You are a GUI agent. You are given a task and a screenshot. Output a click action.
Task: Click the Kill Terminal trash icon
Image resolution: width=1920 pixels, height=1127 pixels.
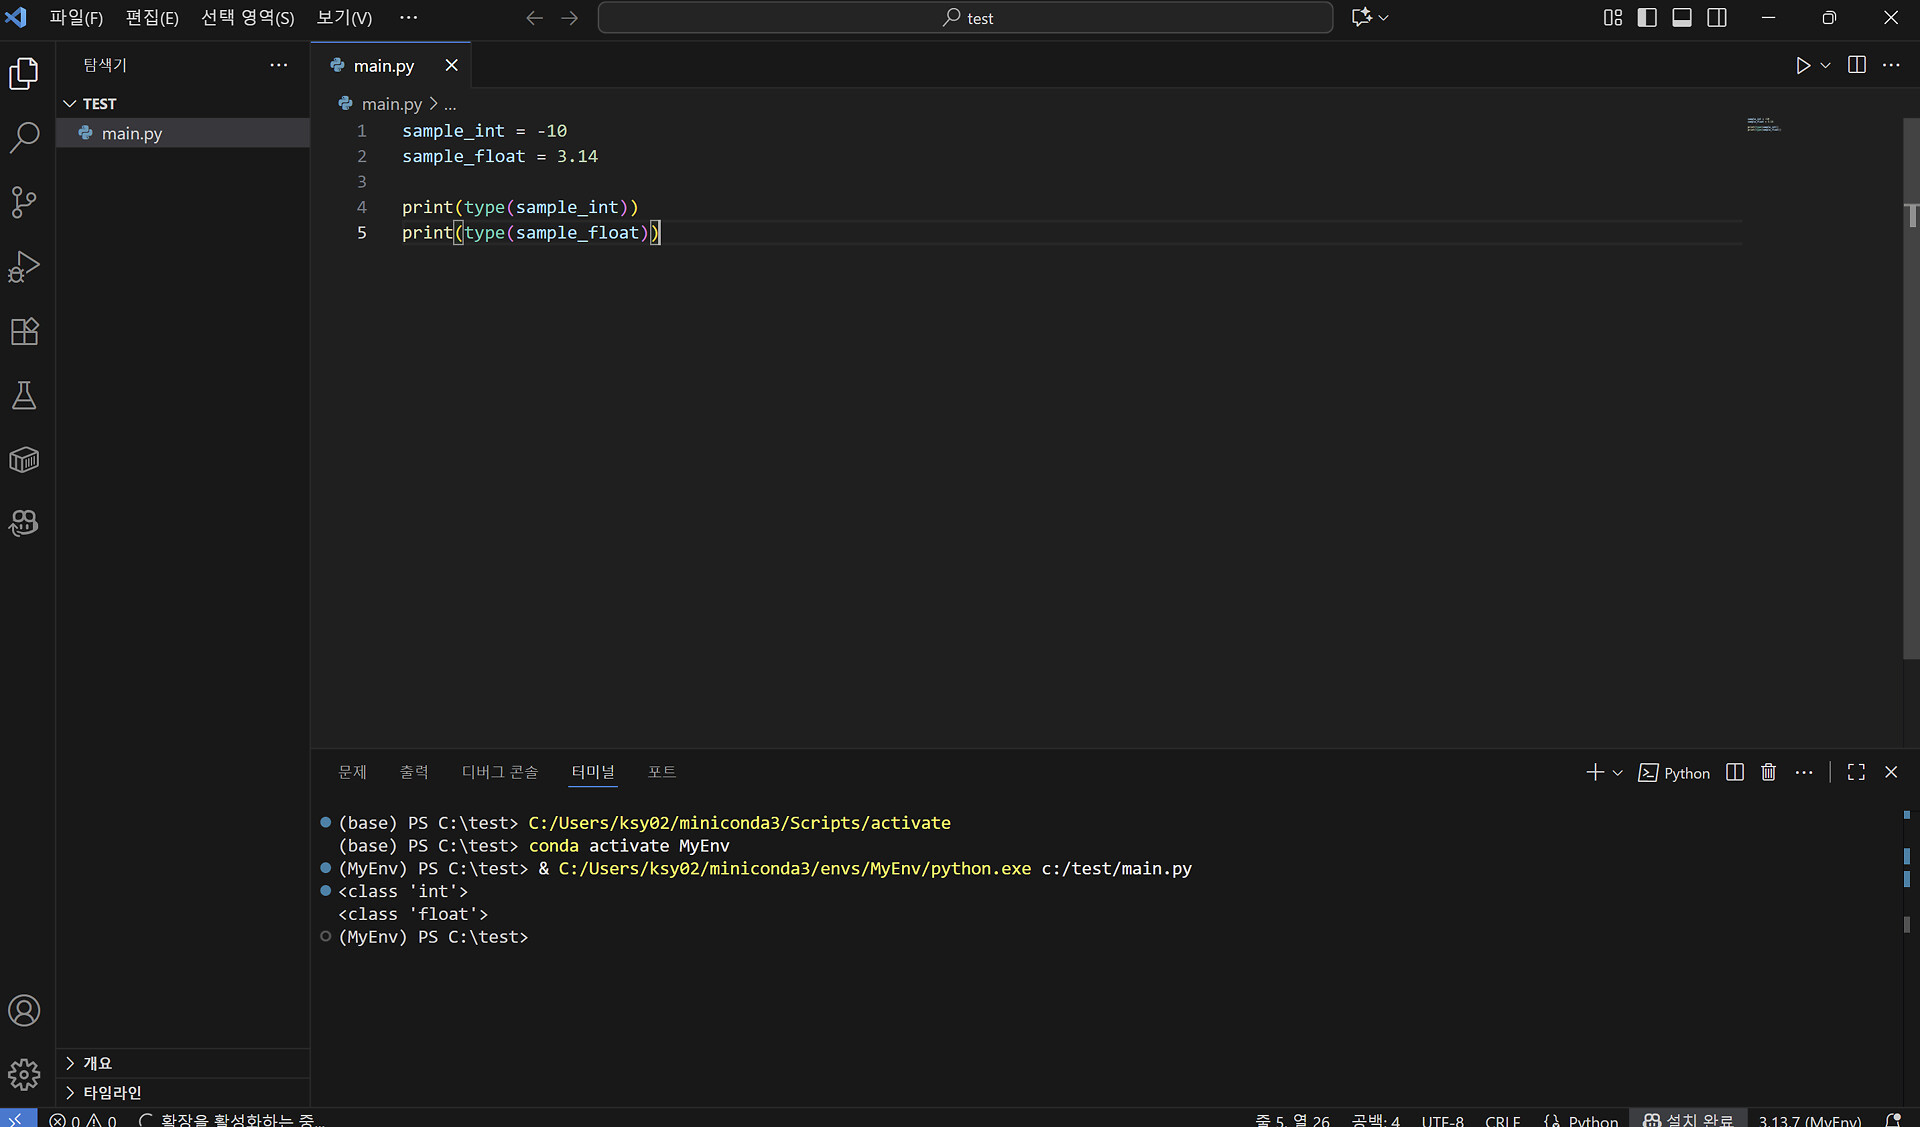[1768, 772]
